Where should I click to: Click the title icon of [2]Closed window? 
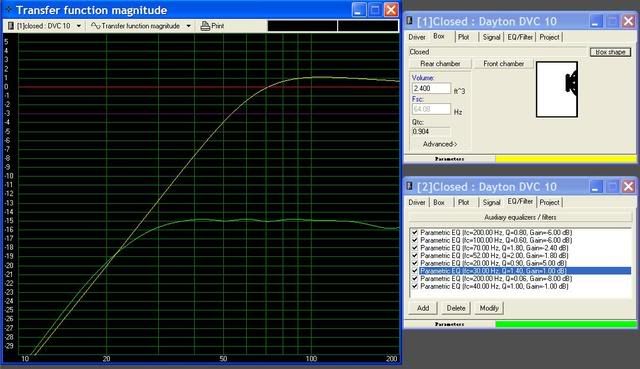(409, 186)
